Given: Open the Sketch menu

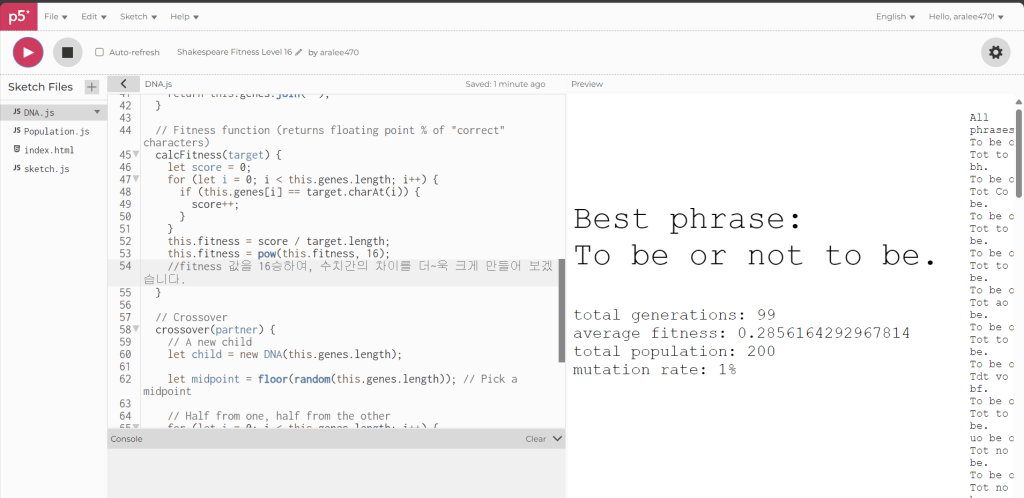Looking at the screenshot, I should (x=137, y=16).
